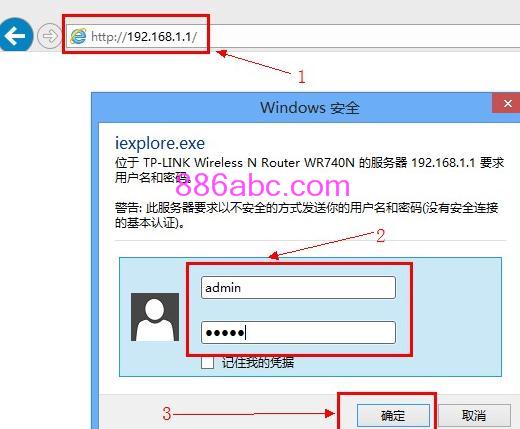Click the Internet Explorer page icon in address bar

pos(78,36)
